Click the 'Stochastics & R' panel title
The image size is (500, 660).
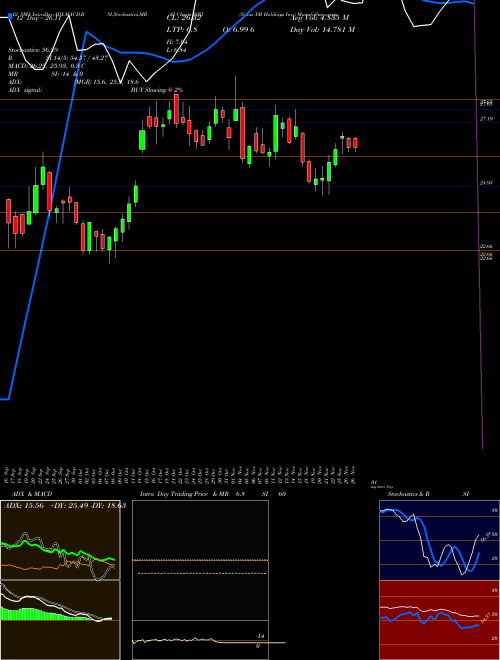pyautogui.click(x=408, y=494)
